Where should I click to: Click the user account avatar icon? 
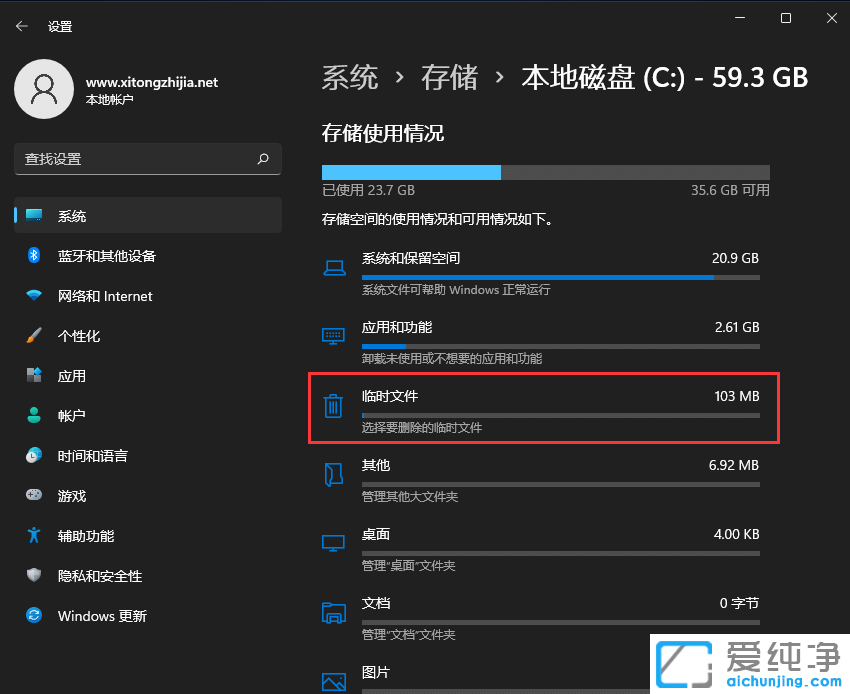click(43, 89)
